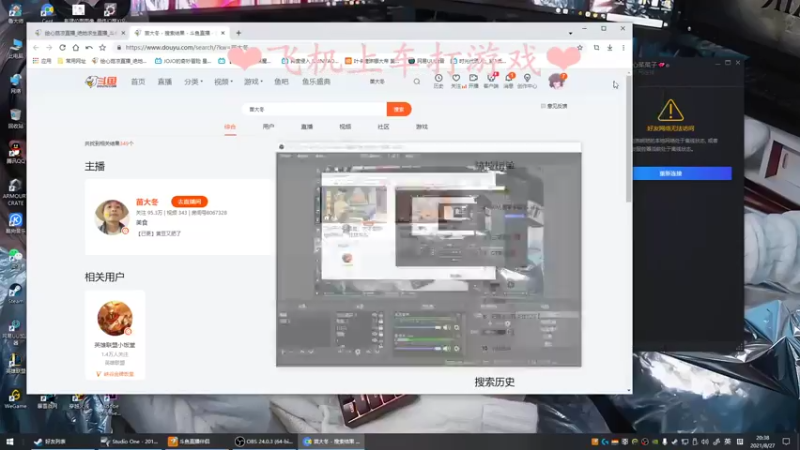Screen dimensions: 800x450
Task: Click the Douyu logo in the site header
Action: click(x=101, y=82)
